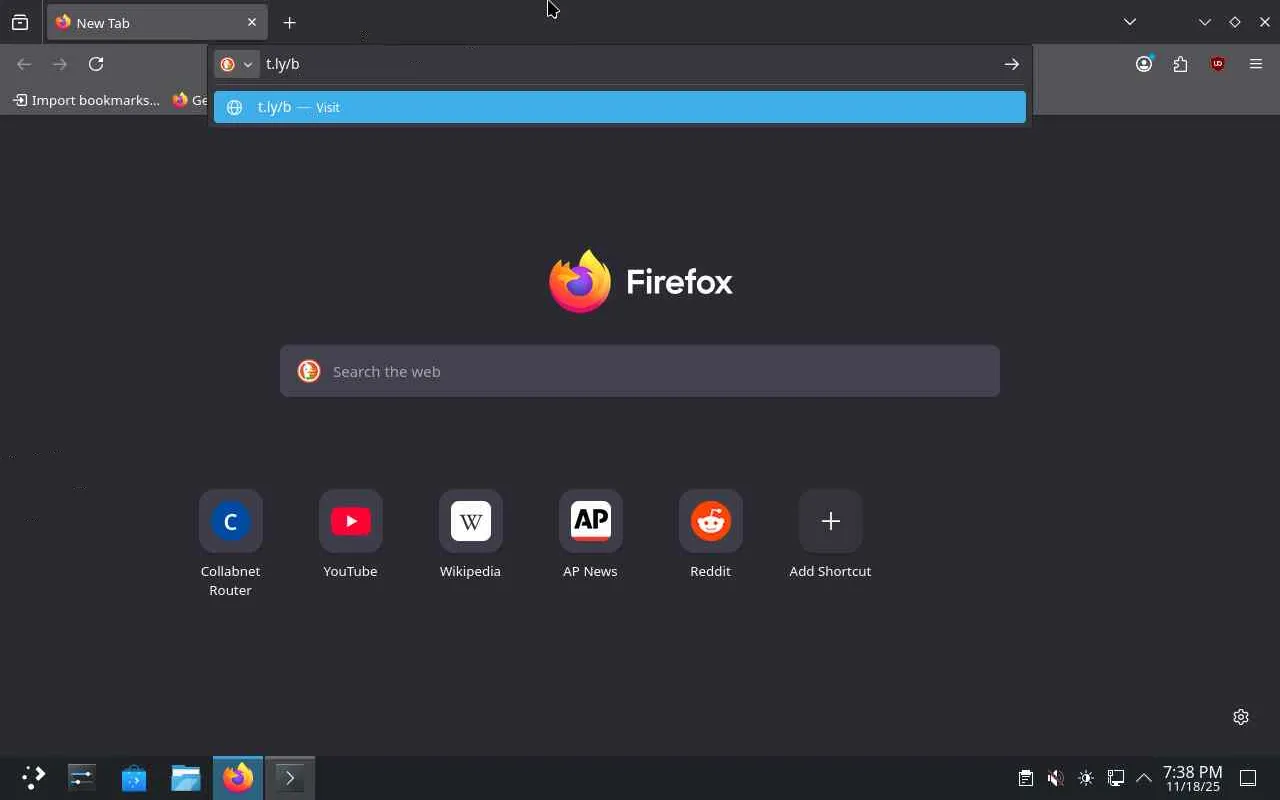Open the screen brightness tray icon
The height and width of the screenshot is (800, 1280).
pyautogui.click(x=1086, y=777)
